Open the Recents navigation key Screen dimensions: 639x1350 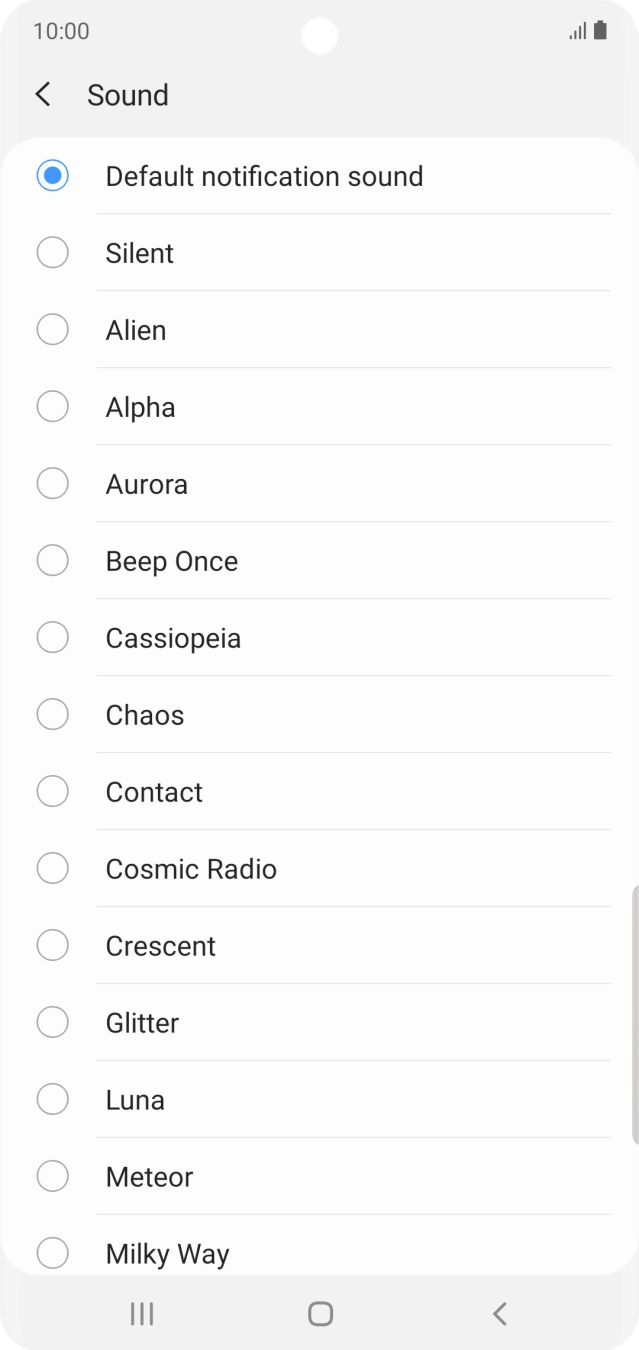pos(141,1313)
